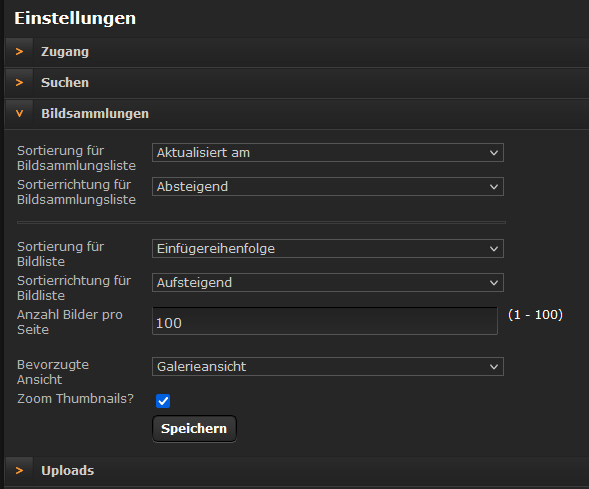Open the 'Aktualisiert am' sorting dropdown
This screenshot has width=589, height=489.
point(328,152)
